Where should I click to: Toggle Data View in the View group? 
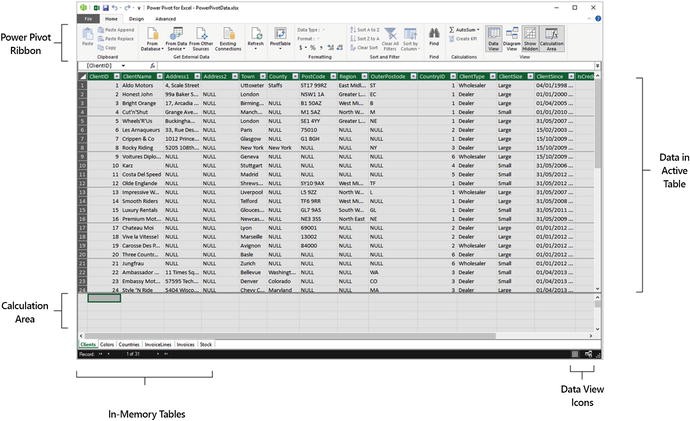click(494, 39)
